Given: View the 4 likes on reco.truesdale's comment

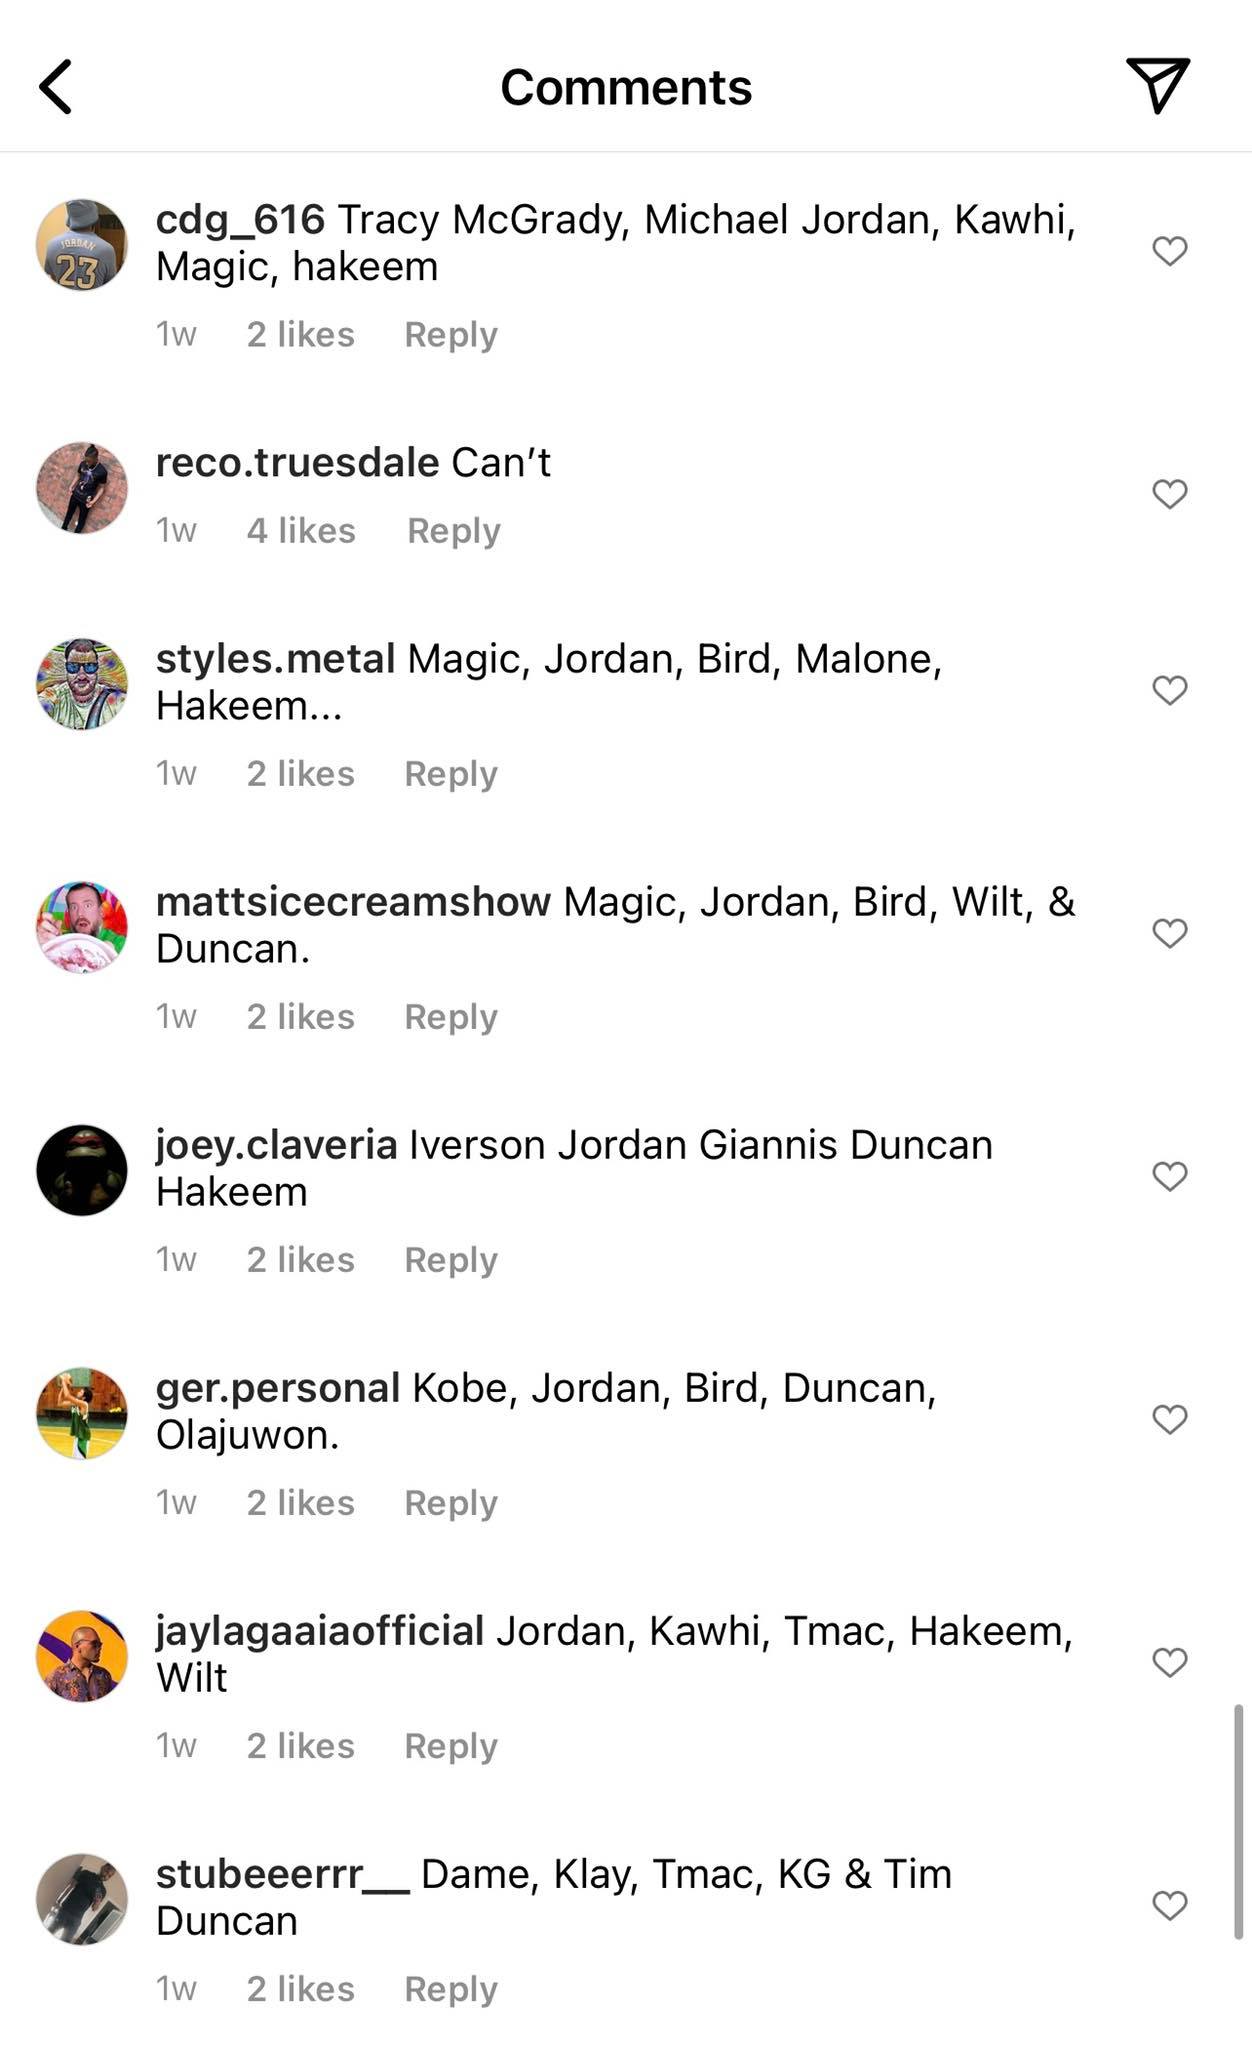Looking at the screenshot, I should [x=301, y=530].
